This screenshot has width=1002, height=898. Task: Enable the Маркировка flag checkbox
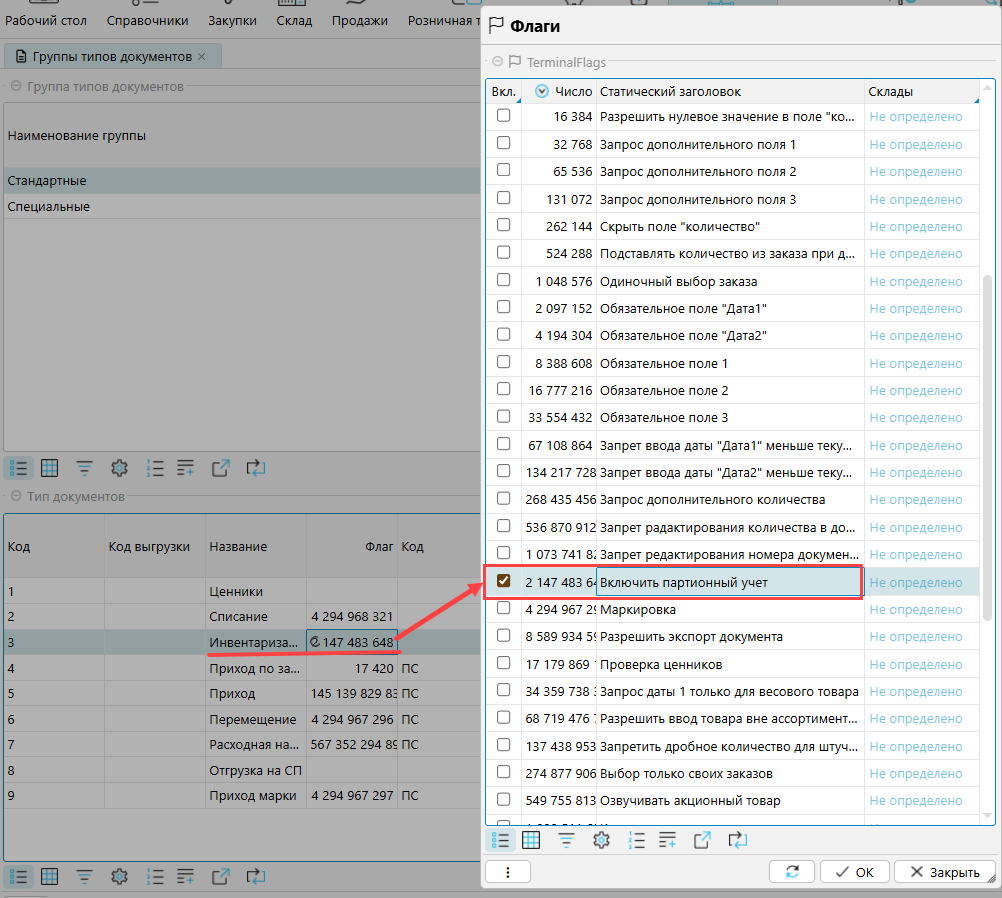click(x=504, y=608)
